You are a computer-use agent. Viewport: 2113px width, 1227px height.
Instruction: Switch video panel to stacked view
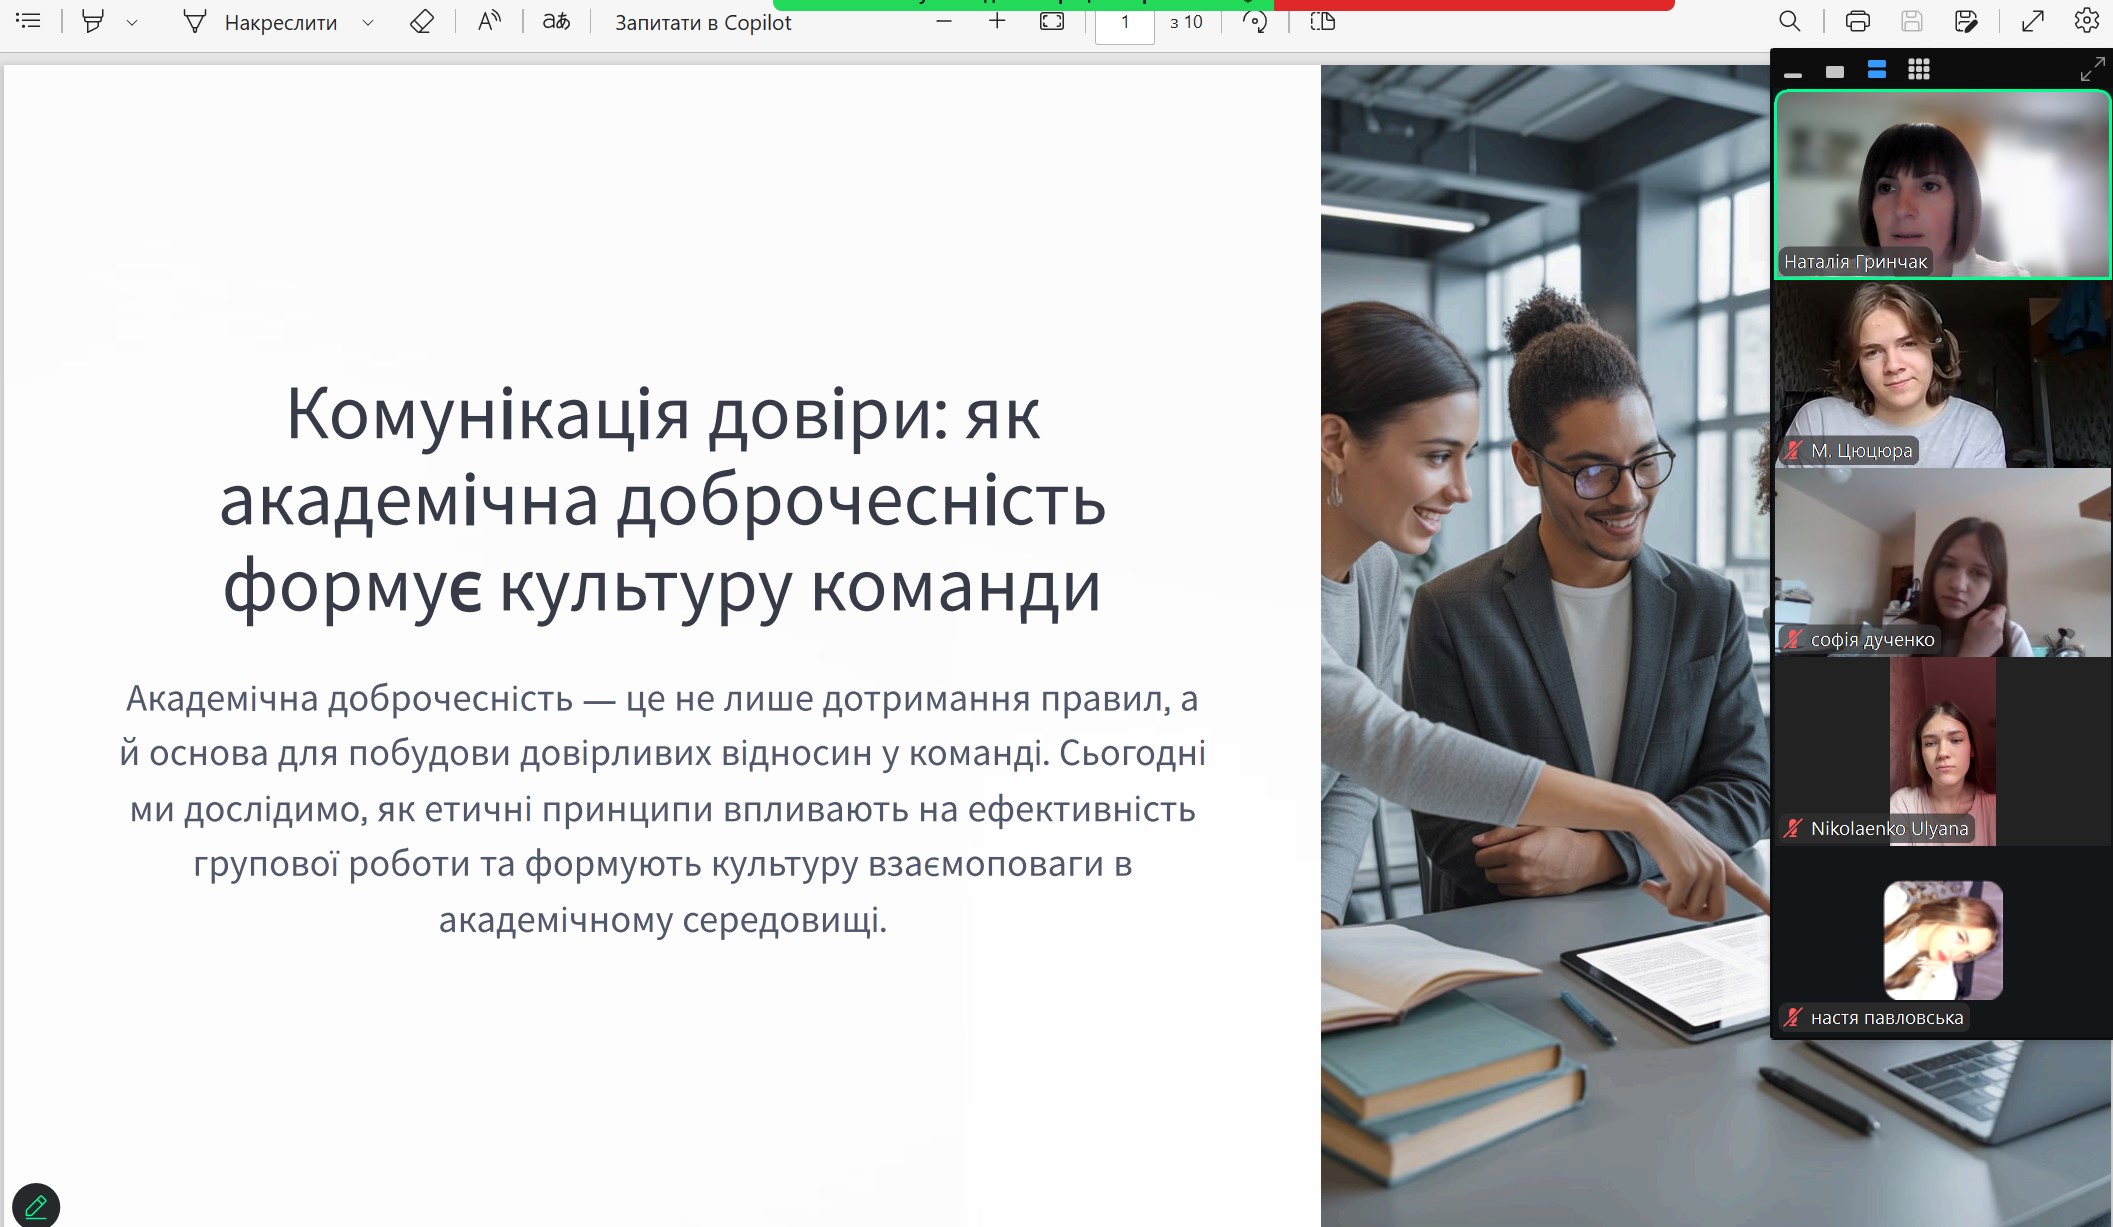tap(1876, 70)
